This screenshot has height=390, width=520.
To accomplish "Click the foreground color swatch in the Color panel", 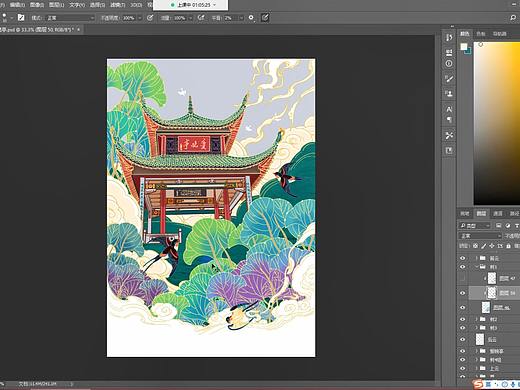I will coord(464,47).
